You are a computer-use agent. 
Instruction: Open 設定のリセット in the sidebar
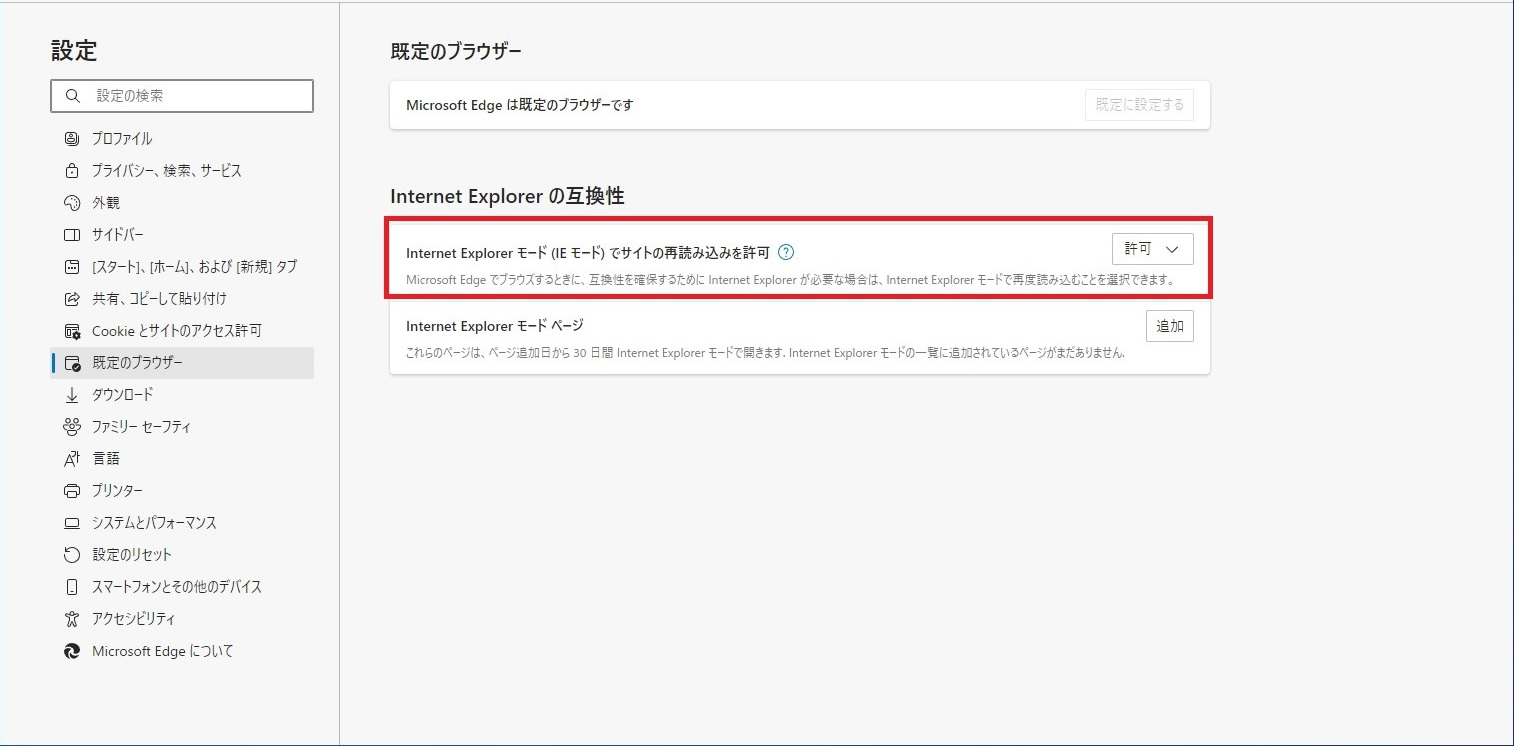tap(182, 555)
